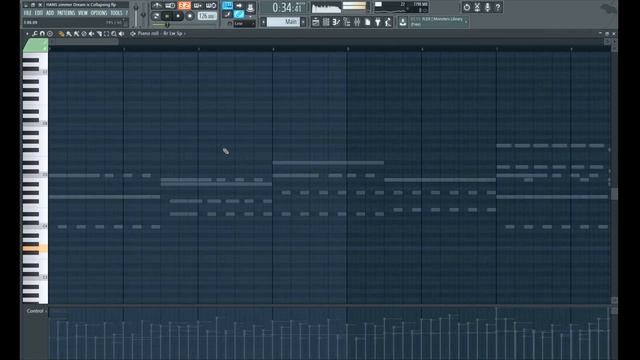Click the piano roll vertical scrollbar handle
This screenshot has height=360, width=640.
click(614, 194)
